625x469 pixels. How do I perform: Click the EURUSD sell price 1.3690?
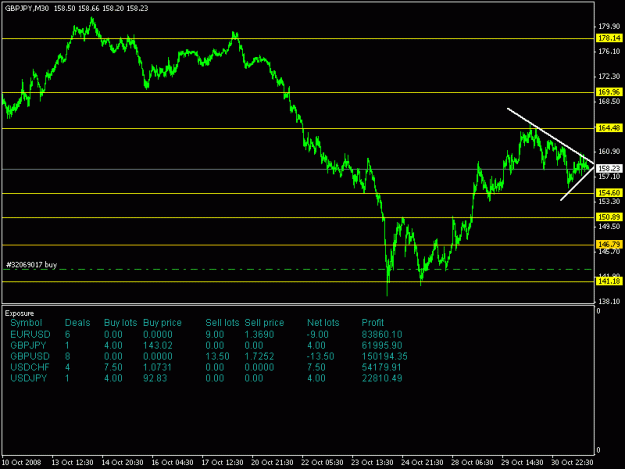point(259,335)
